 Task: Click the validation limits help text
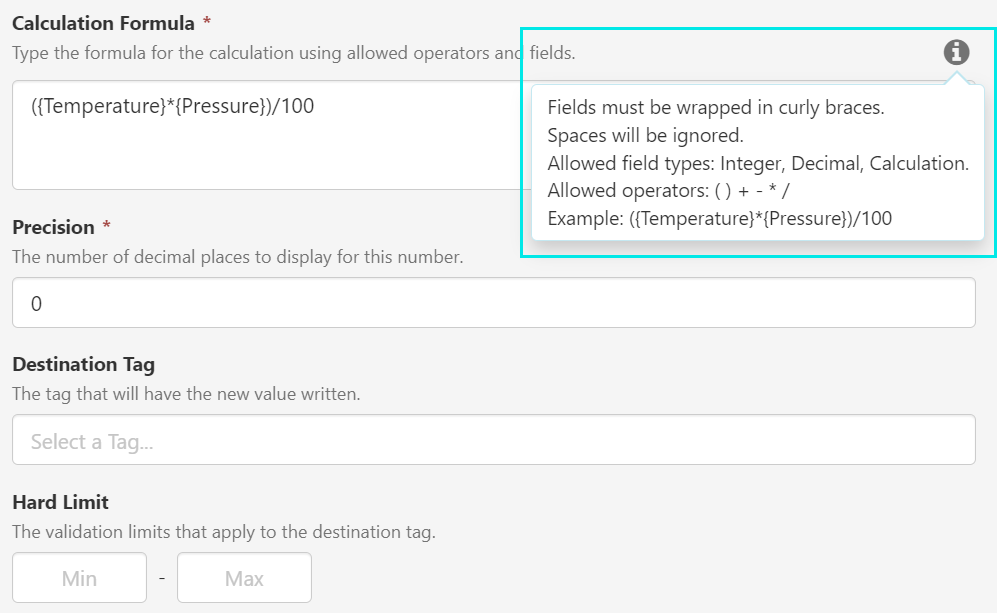(x=223, y=532)
